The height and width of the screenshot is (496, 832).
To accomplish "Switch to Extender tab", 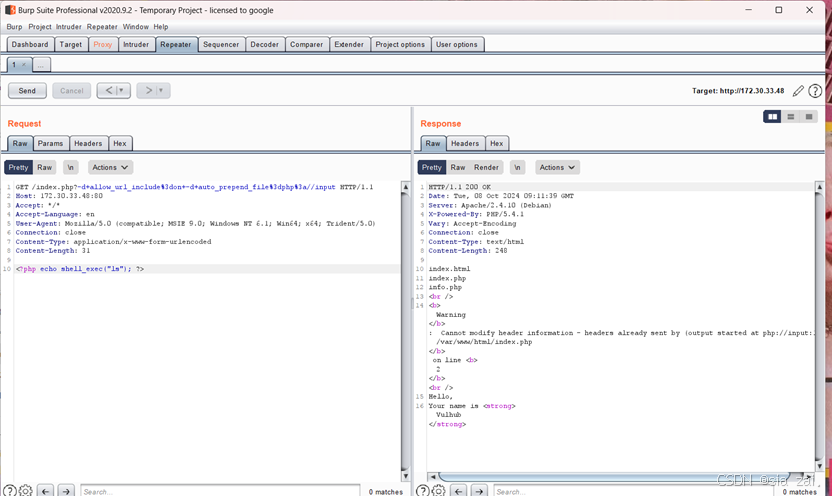I will 349,45.
